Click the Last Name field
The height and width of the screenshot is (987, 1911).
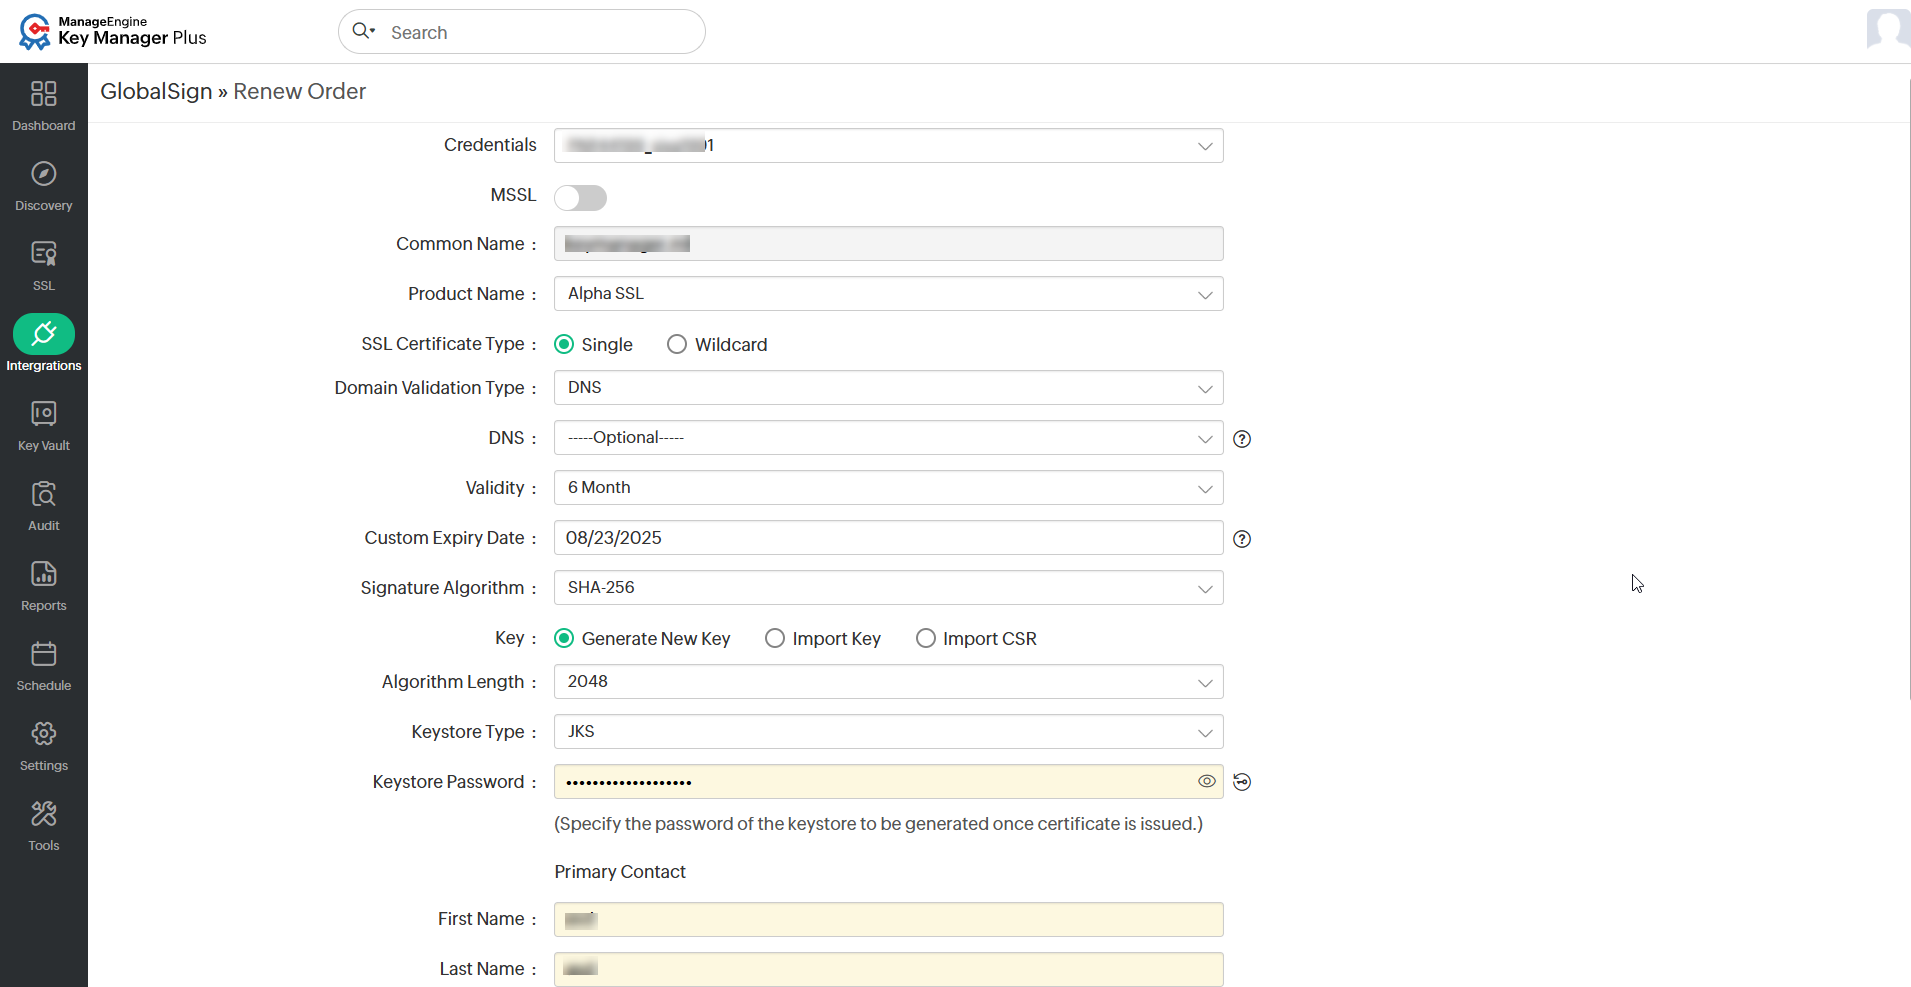pos(889,969)
